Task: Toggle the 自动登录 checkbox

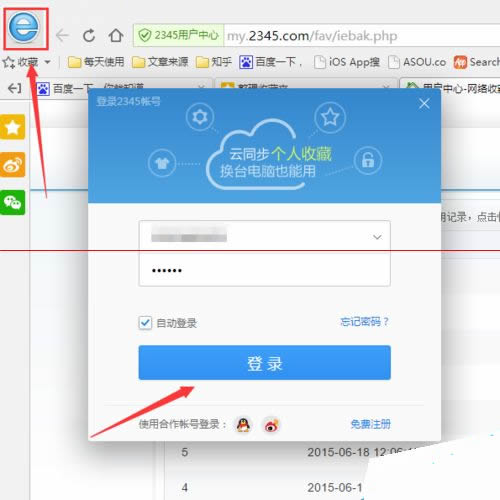Action: pos(145,323)
